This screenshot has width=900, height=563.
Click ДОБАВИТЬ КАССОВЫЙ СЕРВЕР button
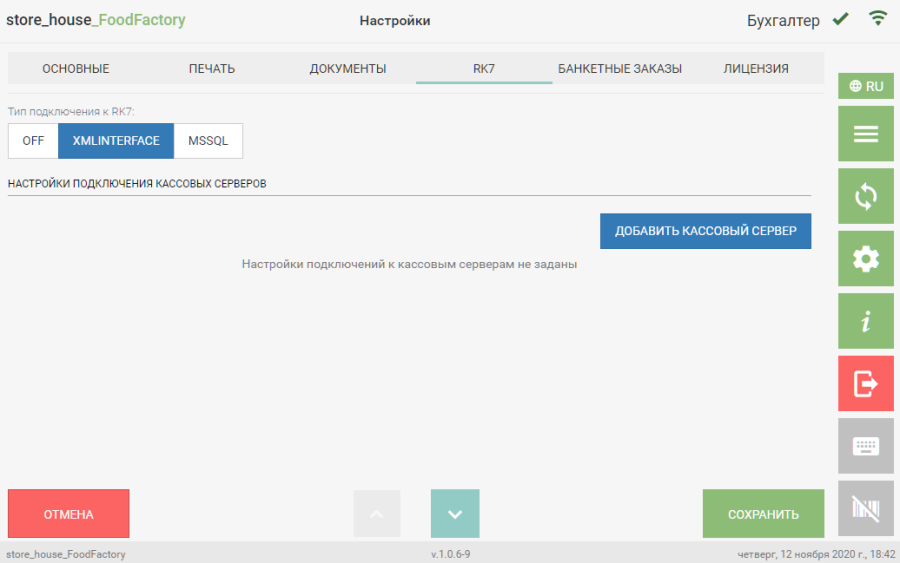point(705,231)
